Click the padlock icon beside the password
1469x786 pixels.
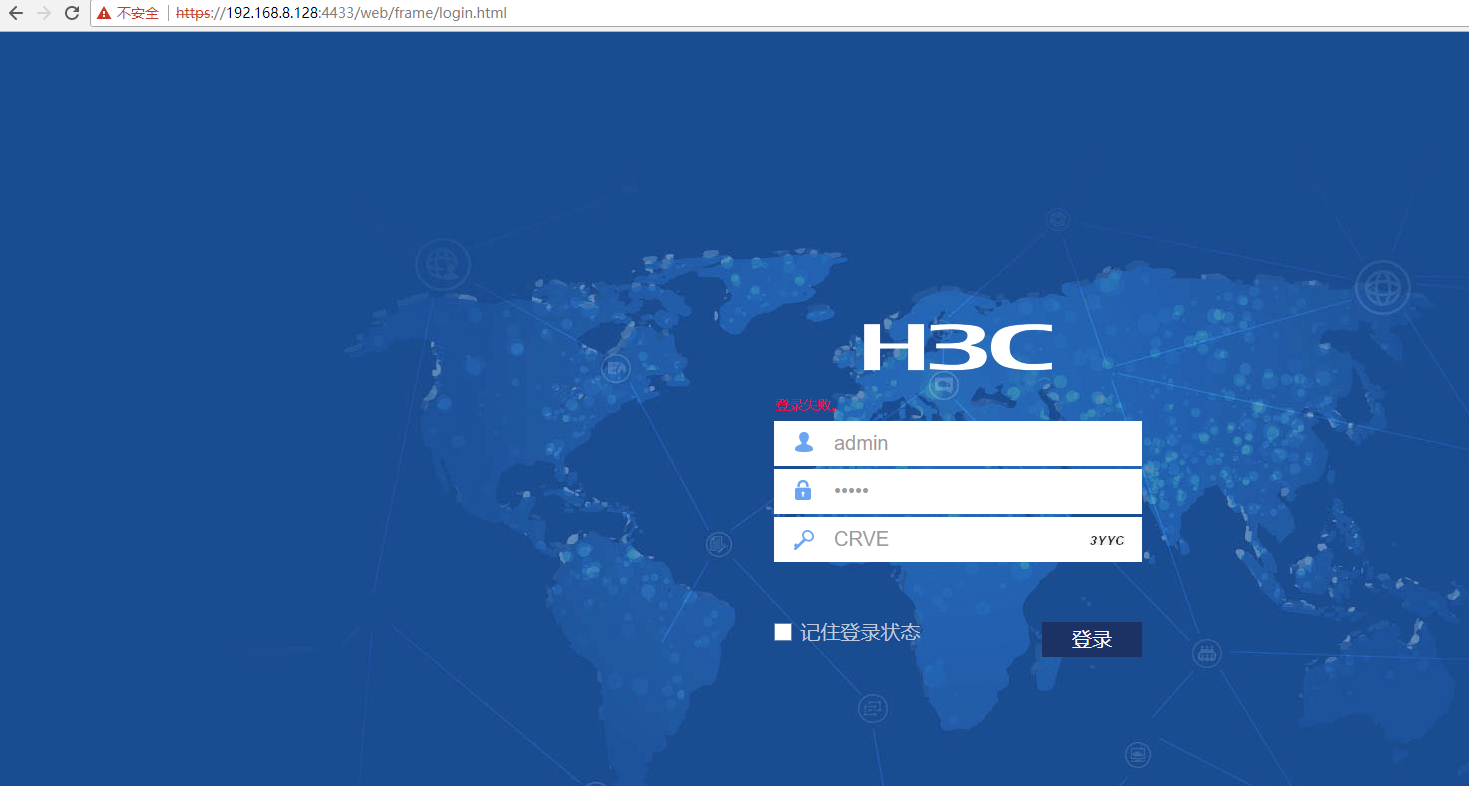pyautogui.click(x=803, y=490)
